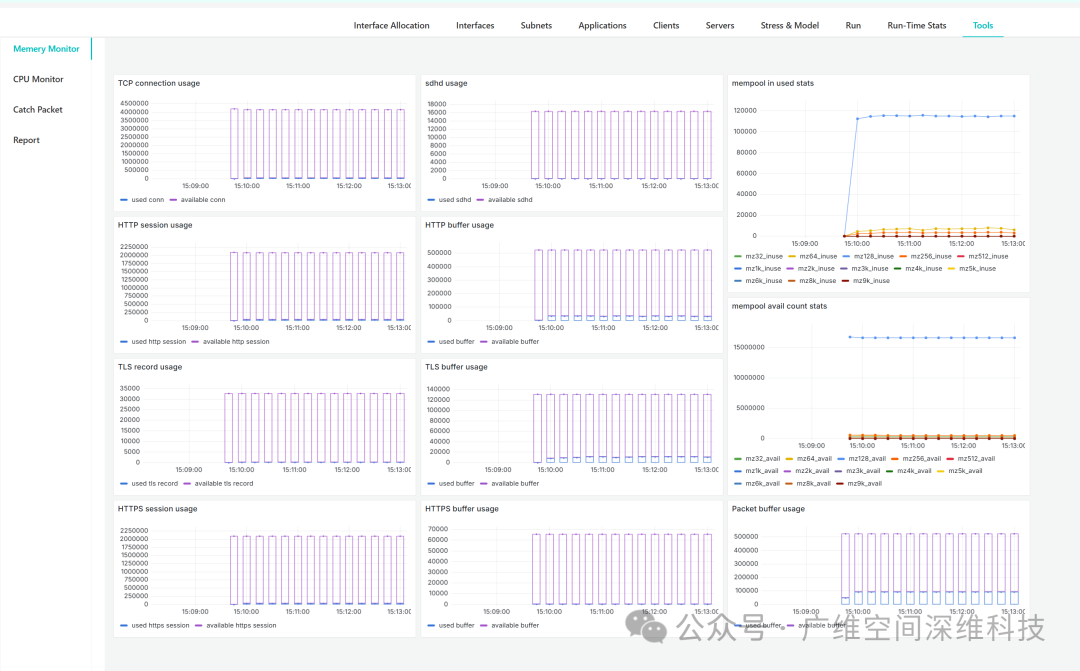This screenshot has width=1080, height=671.
Task: Toggle used buffer in HTTPS buffer usage chart
Action: (x=450, y=626)
